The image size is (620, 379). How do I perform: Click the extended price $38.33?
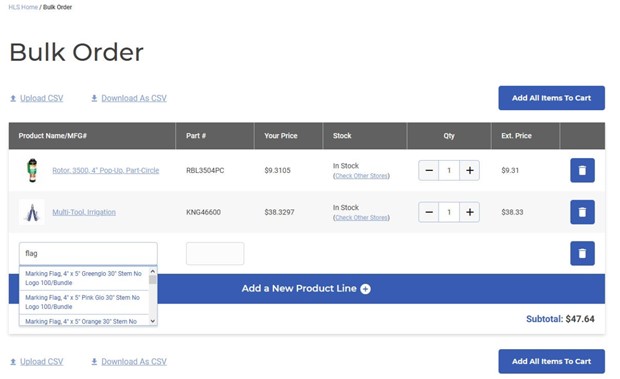512,212
